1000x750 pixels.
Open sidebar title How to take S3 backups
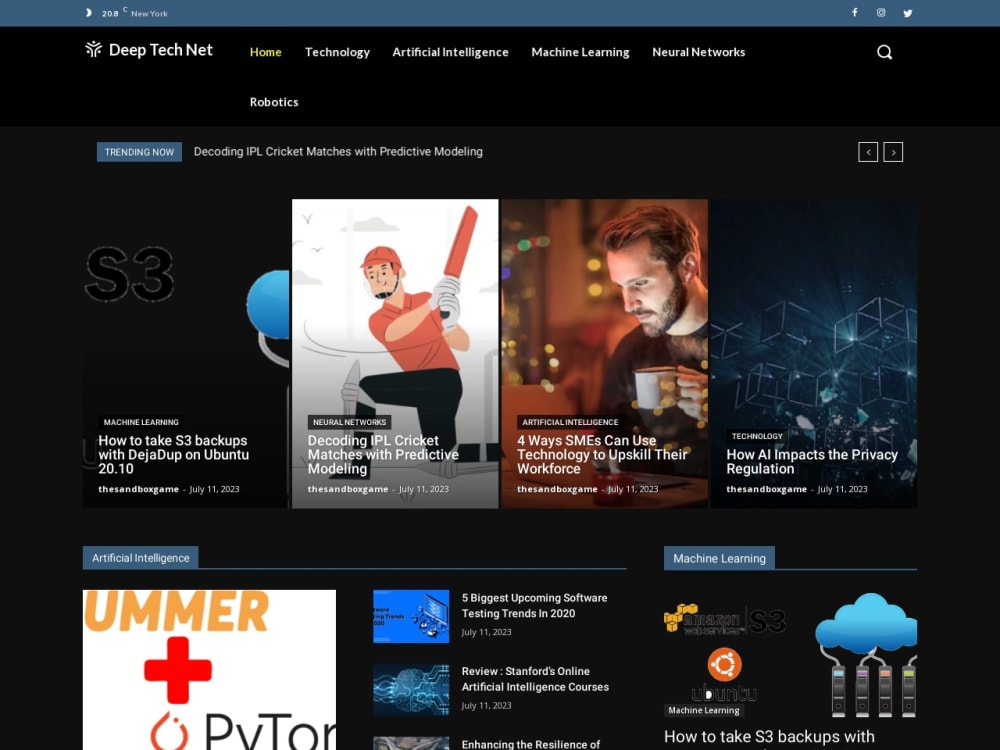[x=769, y=738]
